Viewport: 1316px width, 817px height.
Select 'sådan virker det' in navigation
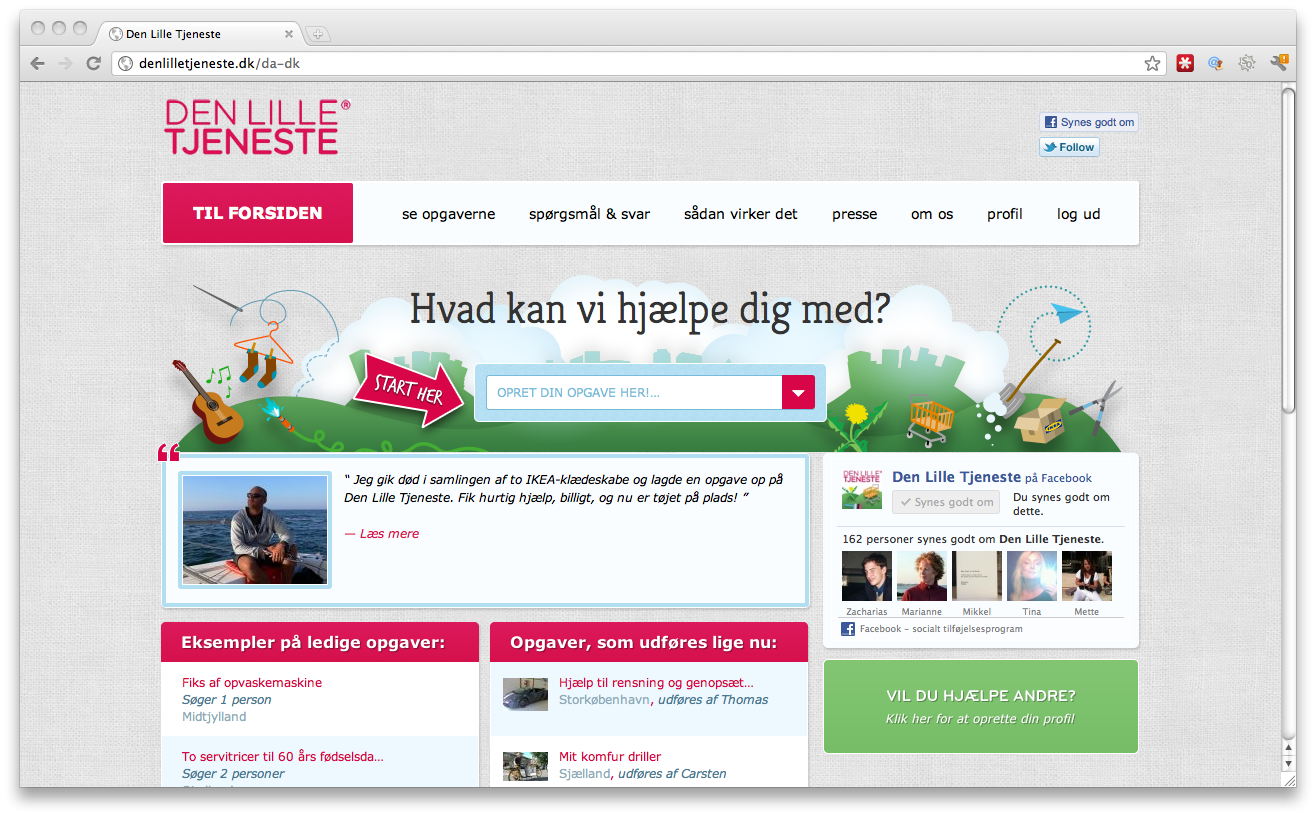740,214
